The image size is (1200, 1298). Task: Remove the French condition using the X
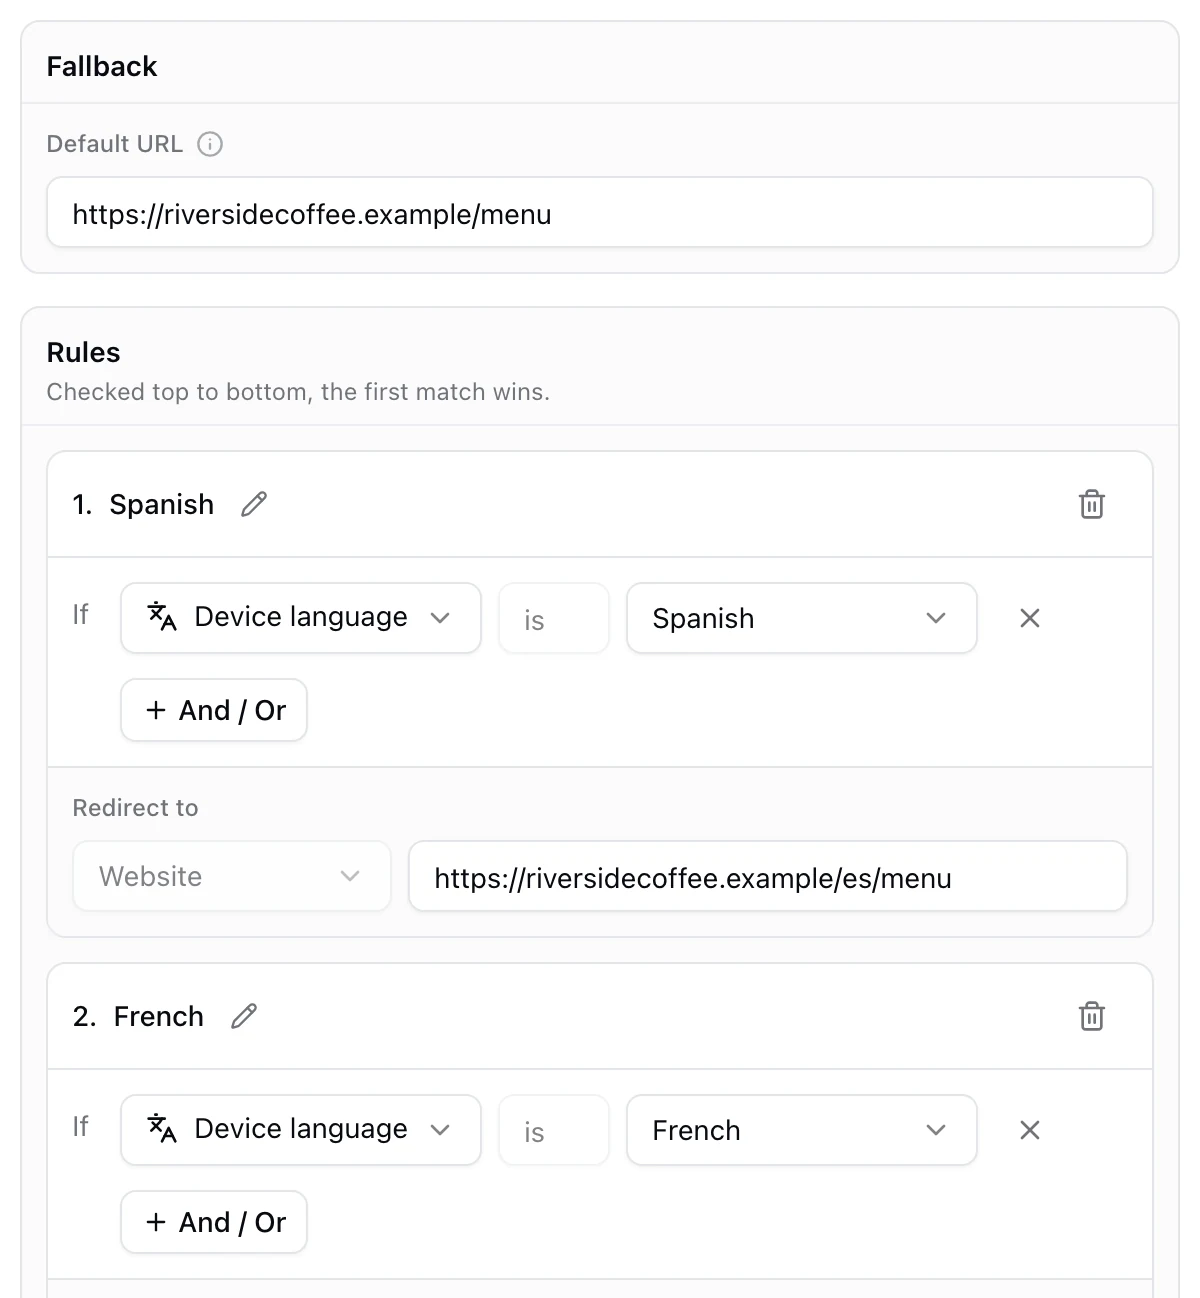pos(1030,1130)
